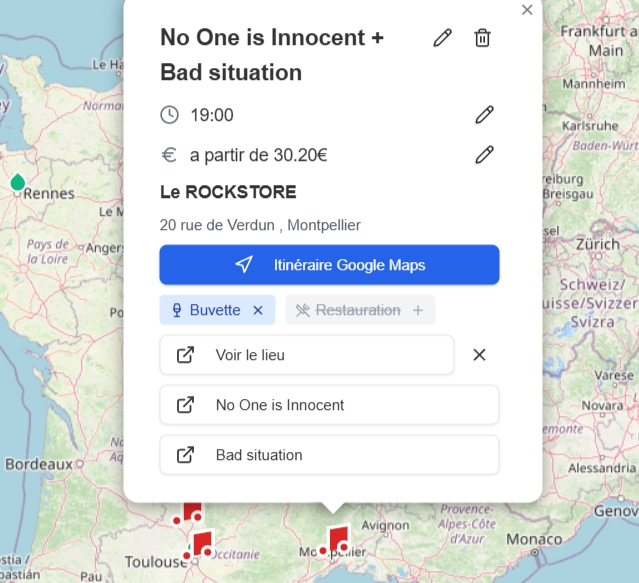639x583 pixels.
Task: Open the 'Voir le lieu' link
Action: 307,355
